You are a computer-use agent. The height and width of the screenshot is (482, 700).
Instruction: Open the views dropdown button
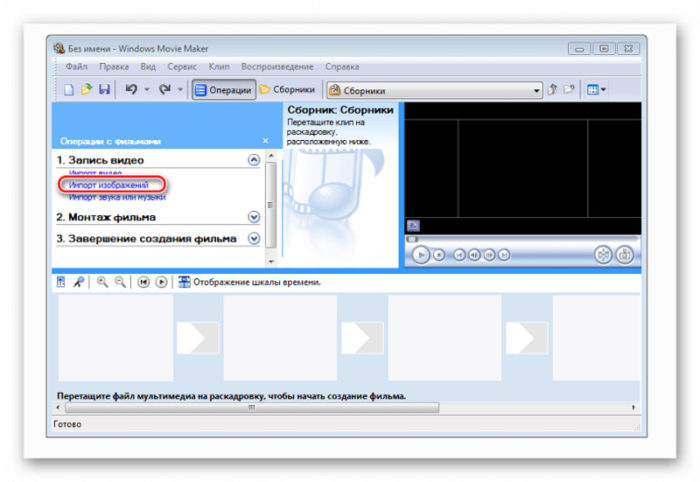coord(596,90)
